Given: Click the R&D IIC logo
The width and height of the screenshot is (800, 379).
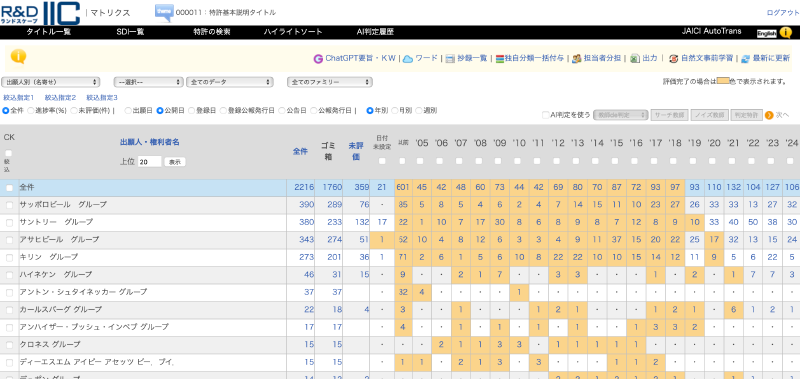Looking at the screenshot, I should point(40,13).
